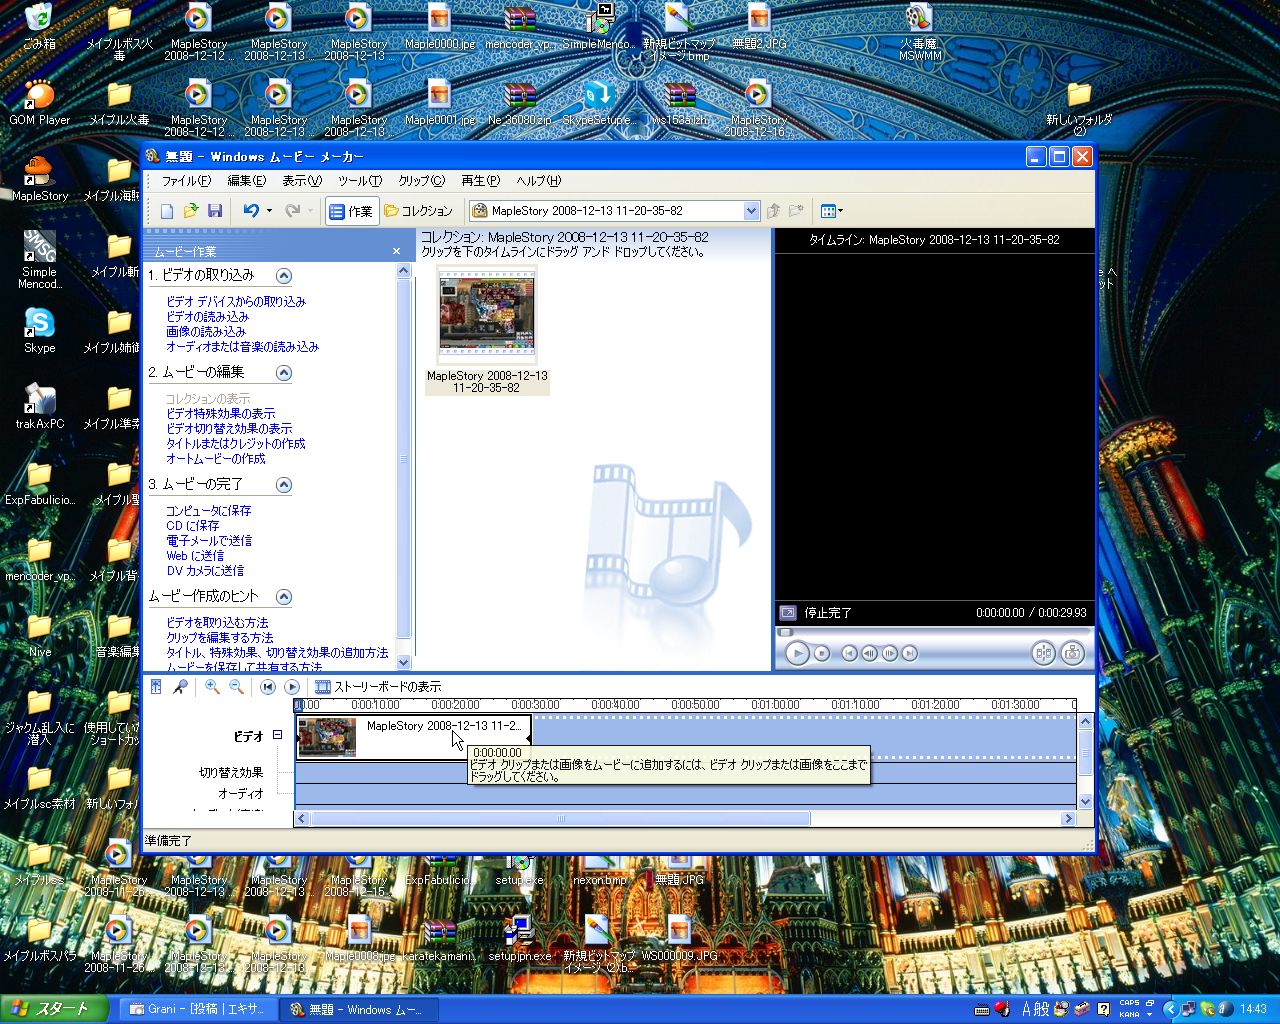Click the 0:00:30.00 mark on timeline ruler
This screenshot has width=1280, height=1024.
(535, 705)
